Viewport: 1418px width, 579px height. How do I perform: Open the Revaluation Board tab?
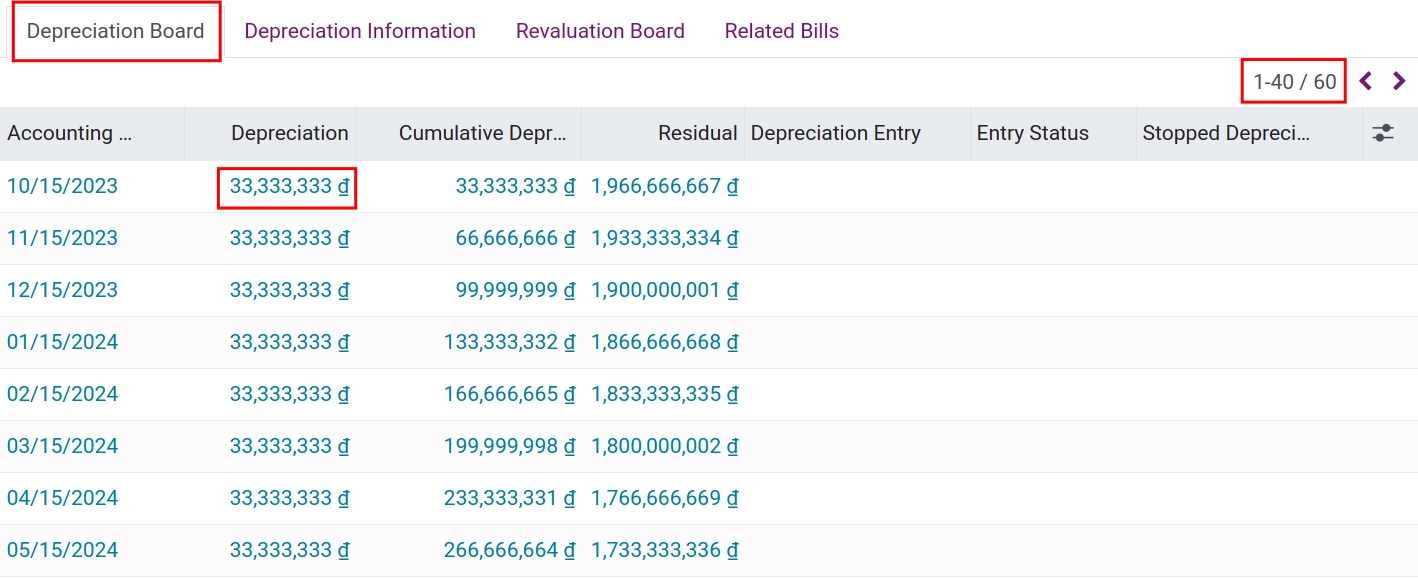tap(600, 31)
